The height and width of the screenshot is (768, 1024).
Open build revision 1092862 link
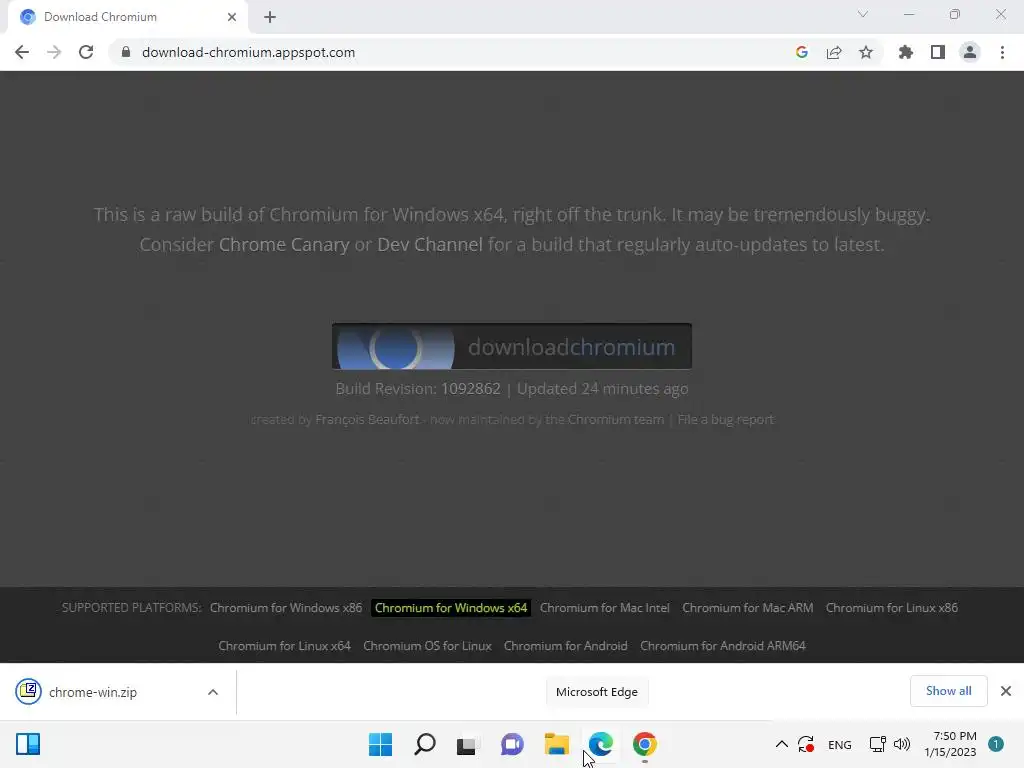[x=471, y=389]
